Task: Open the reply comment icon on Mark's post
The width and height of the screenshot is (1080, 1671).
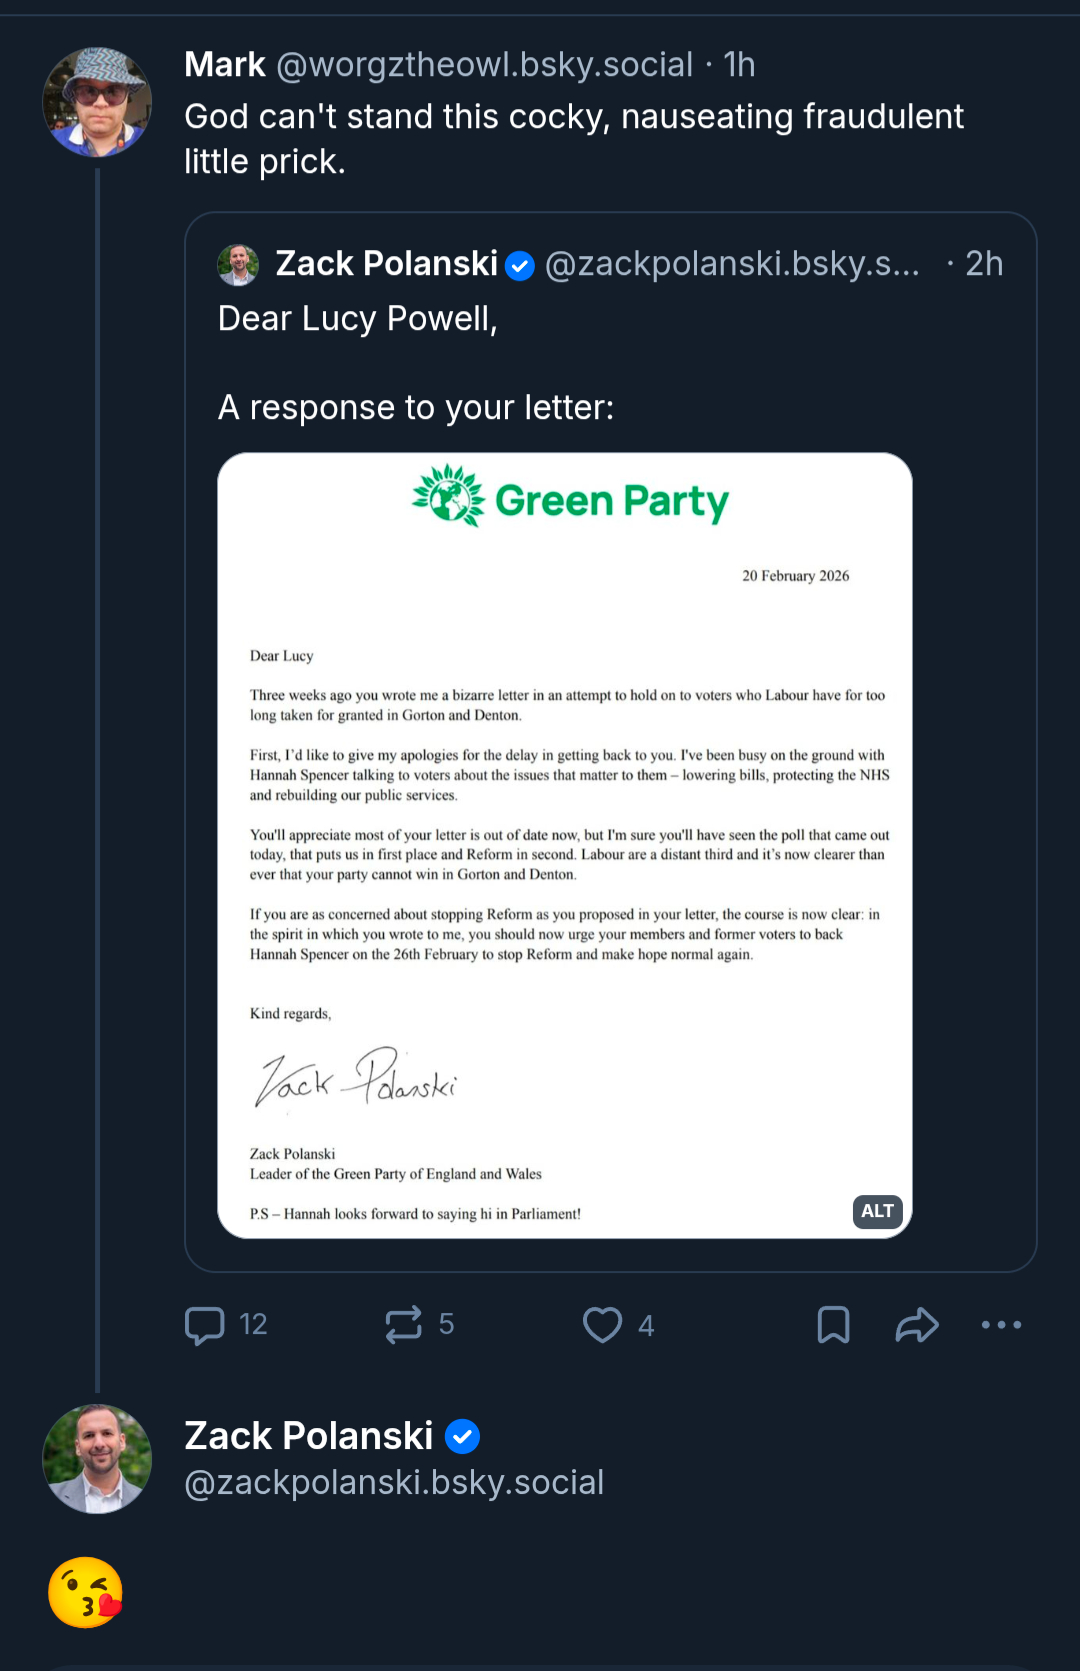Action: pos(205,1325)
